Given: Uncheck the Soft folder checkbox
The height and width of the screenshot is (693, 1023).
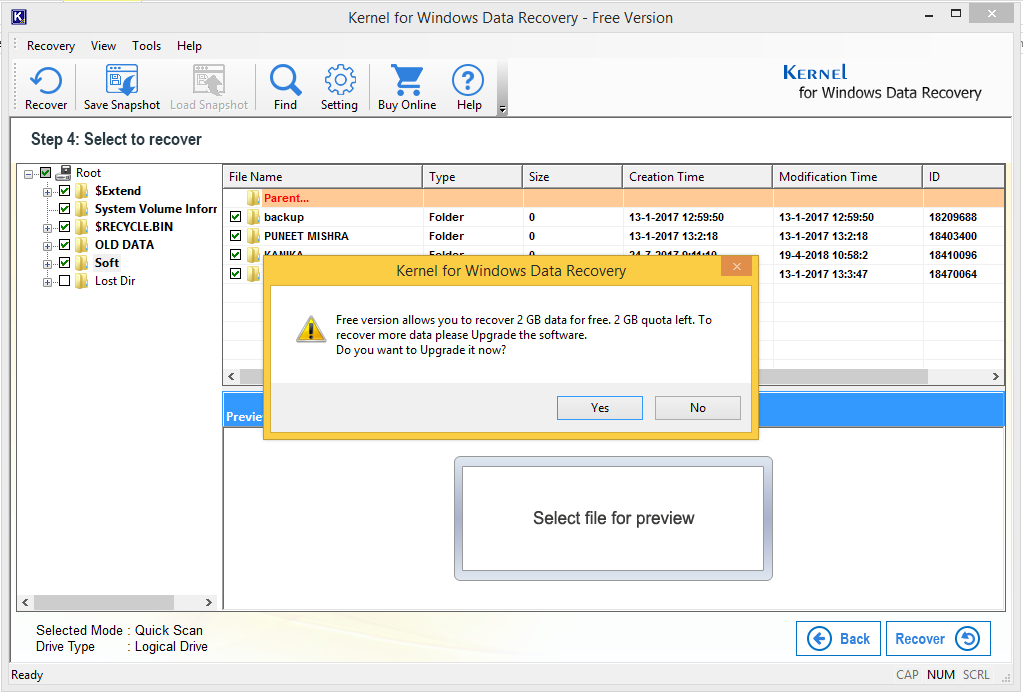Looking at the screenshot, I should tap(65, 263).
